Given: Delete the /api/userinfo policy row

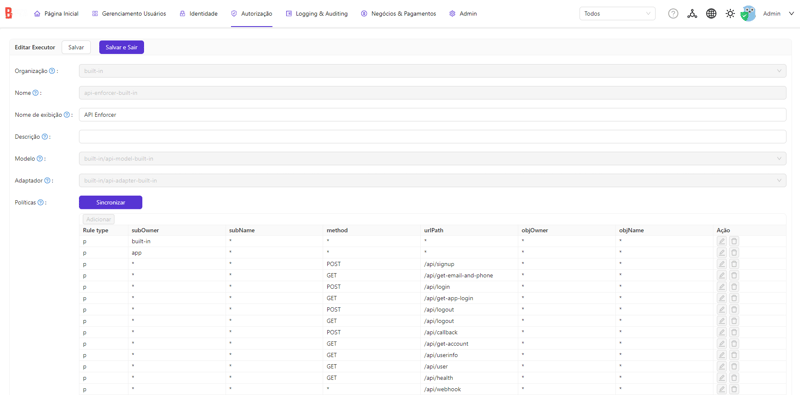Looking at the screenshot, I should click(x=734, y=355).
